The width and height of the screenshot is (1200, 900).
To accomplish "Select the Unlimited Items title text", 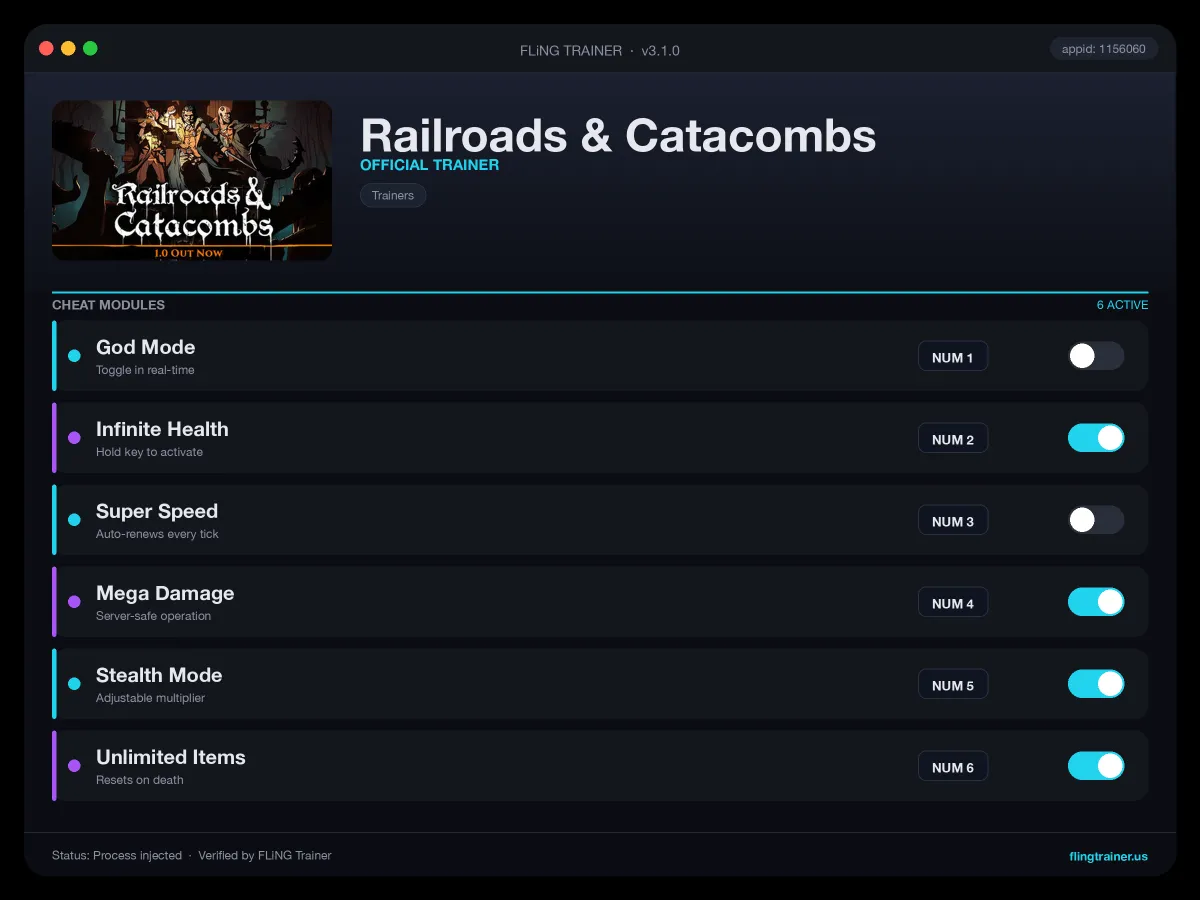I will click(171, 757).
